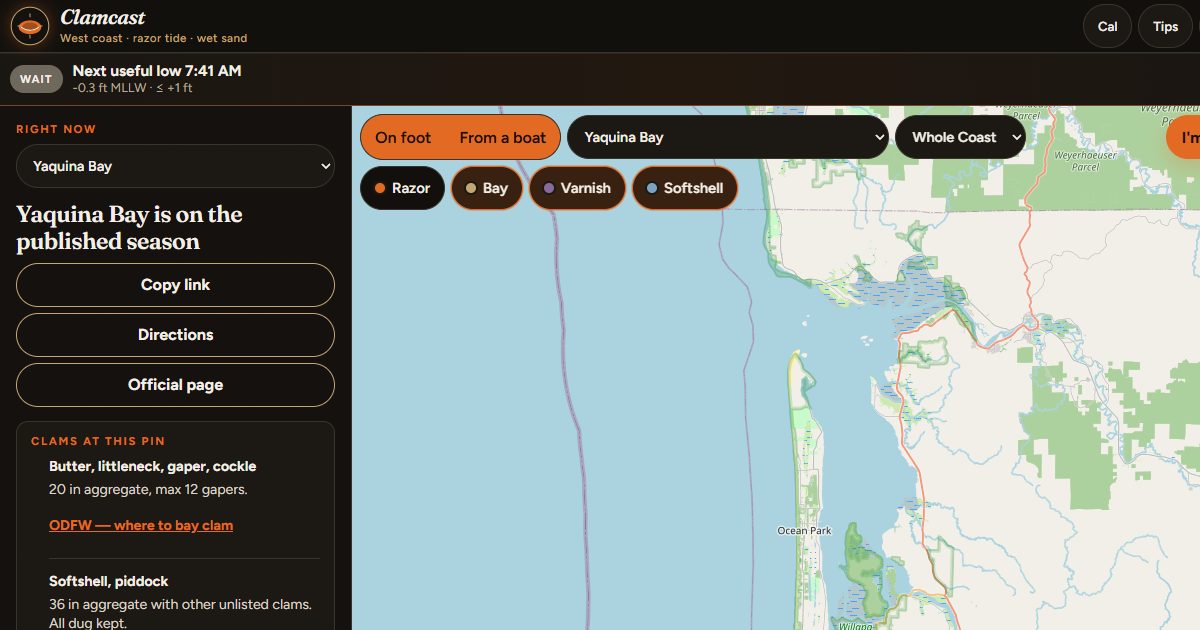Click the Clamcast title text

tap(102, 17)
